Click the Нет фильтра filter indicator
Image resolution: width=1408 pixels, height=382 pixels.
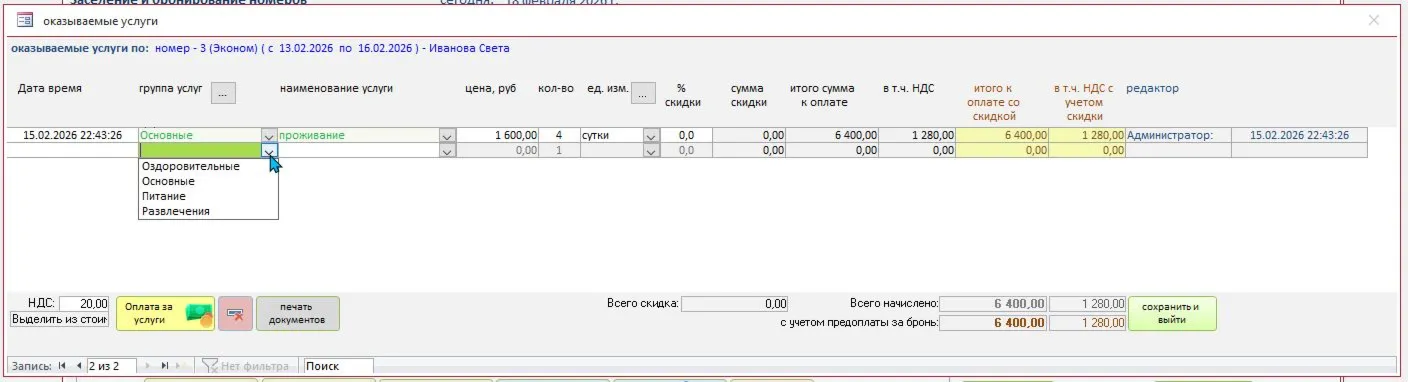[246, 366]
